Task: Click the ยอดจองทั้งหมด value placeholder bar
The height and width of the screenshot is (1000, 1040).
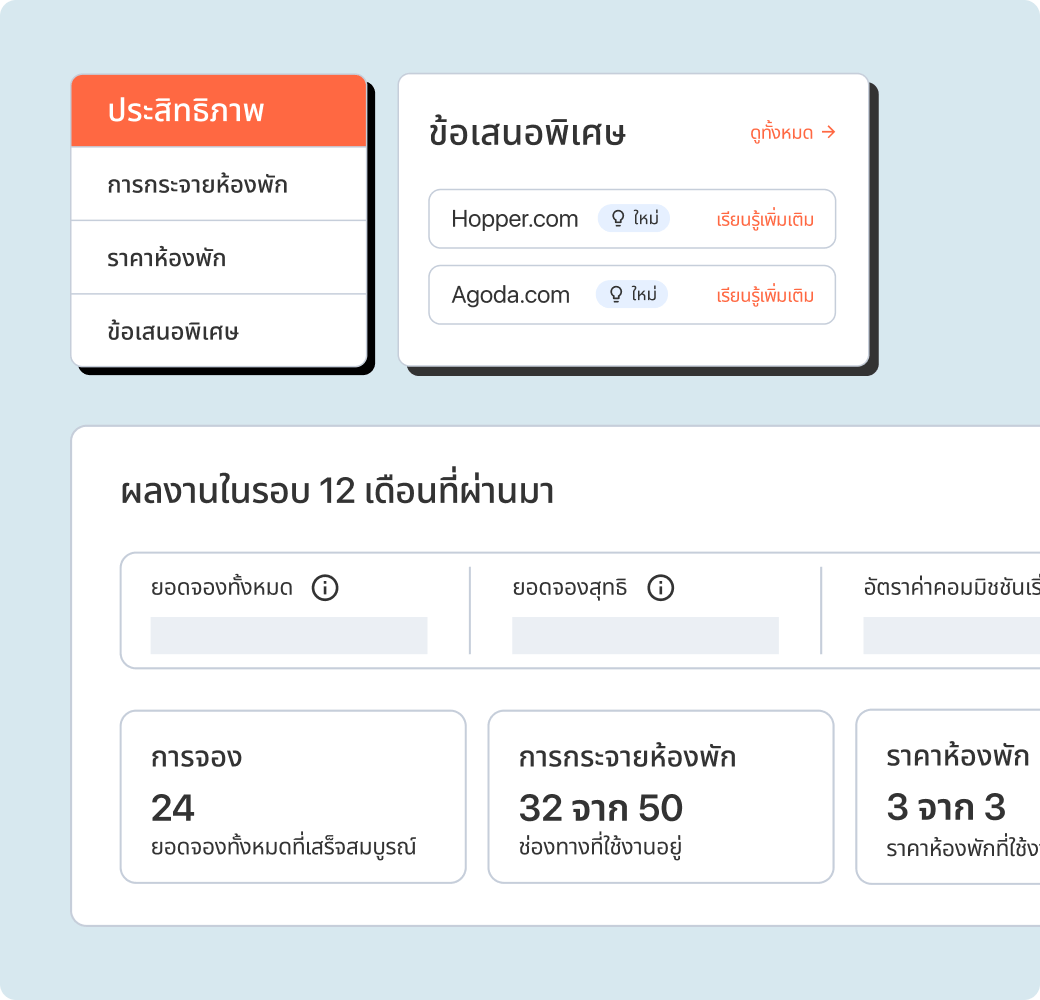Action: 288,636
